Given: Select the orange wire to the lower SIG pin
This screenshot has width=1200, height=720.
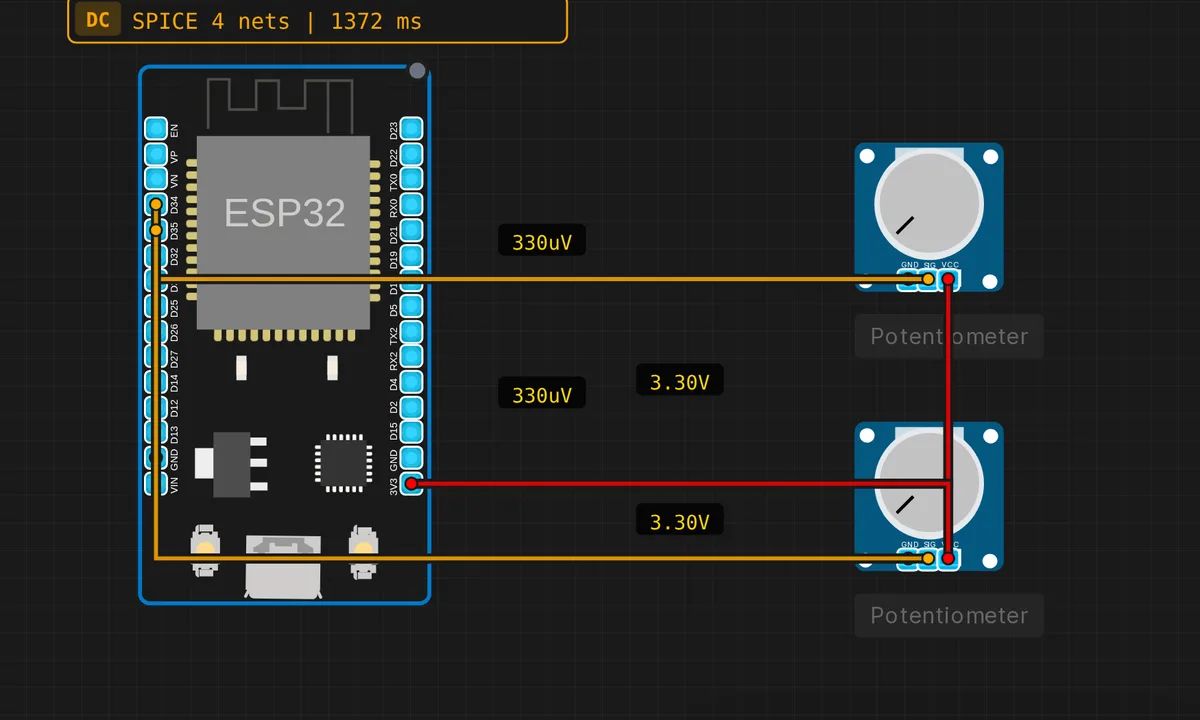Looking at the screenshot, I should (540, 557).
